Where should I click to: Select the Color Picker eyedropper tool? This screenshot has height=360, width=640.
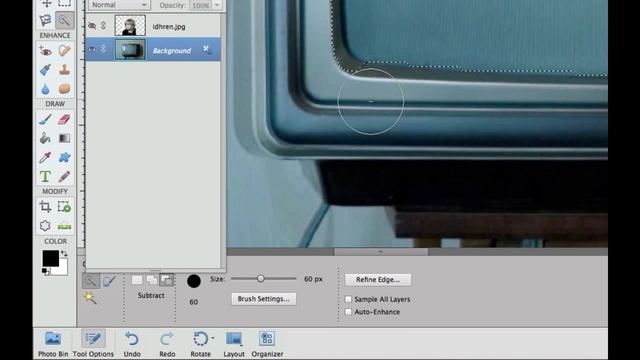(x=46, y=157)
